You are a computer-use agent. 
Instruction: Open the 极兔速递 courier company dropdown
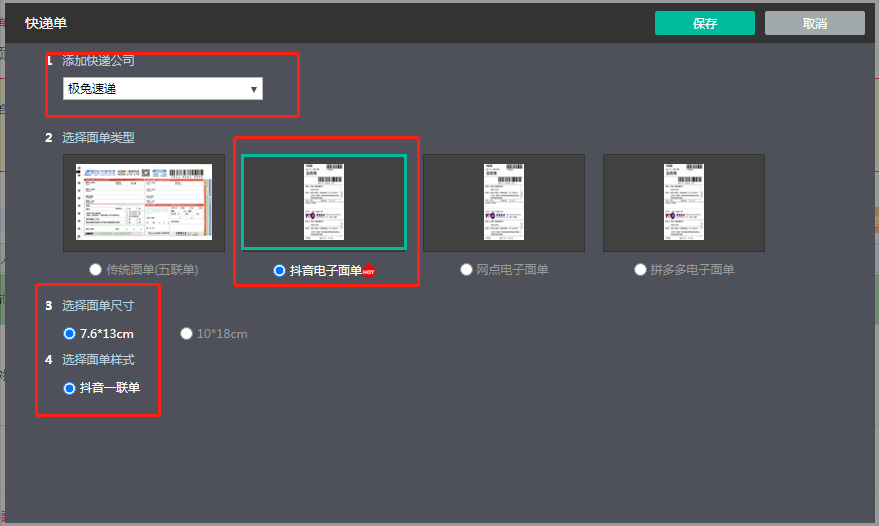[163, 89]
